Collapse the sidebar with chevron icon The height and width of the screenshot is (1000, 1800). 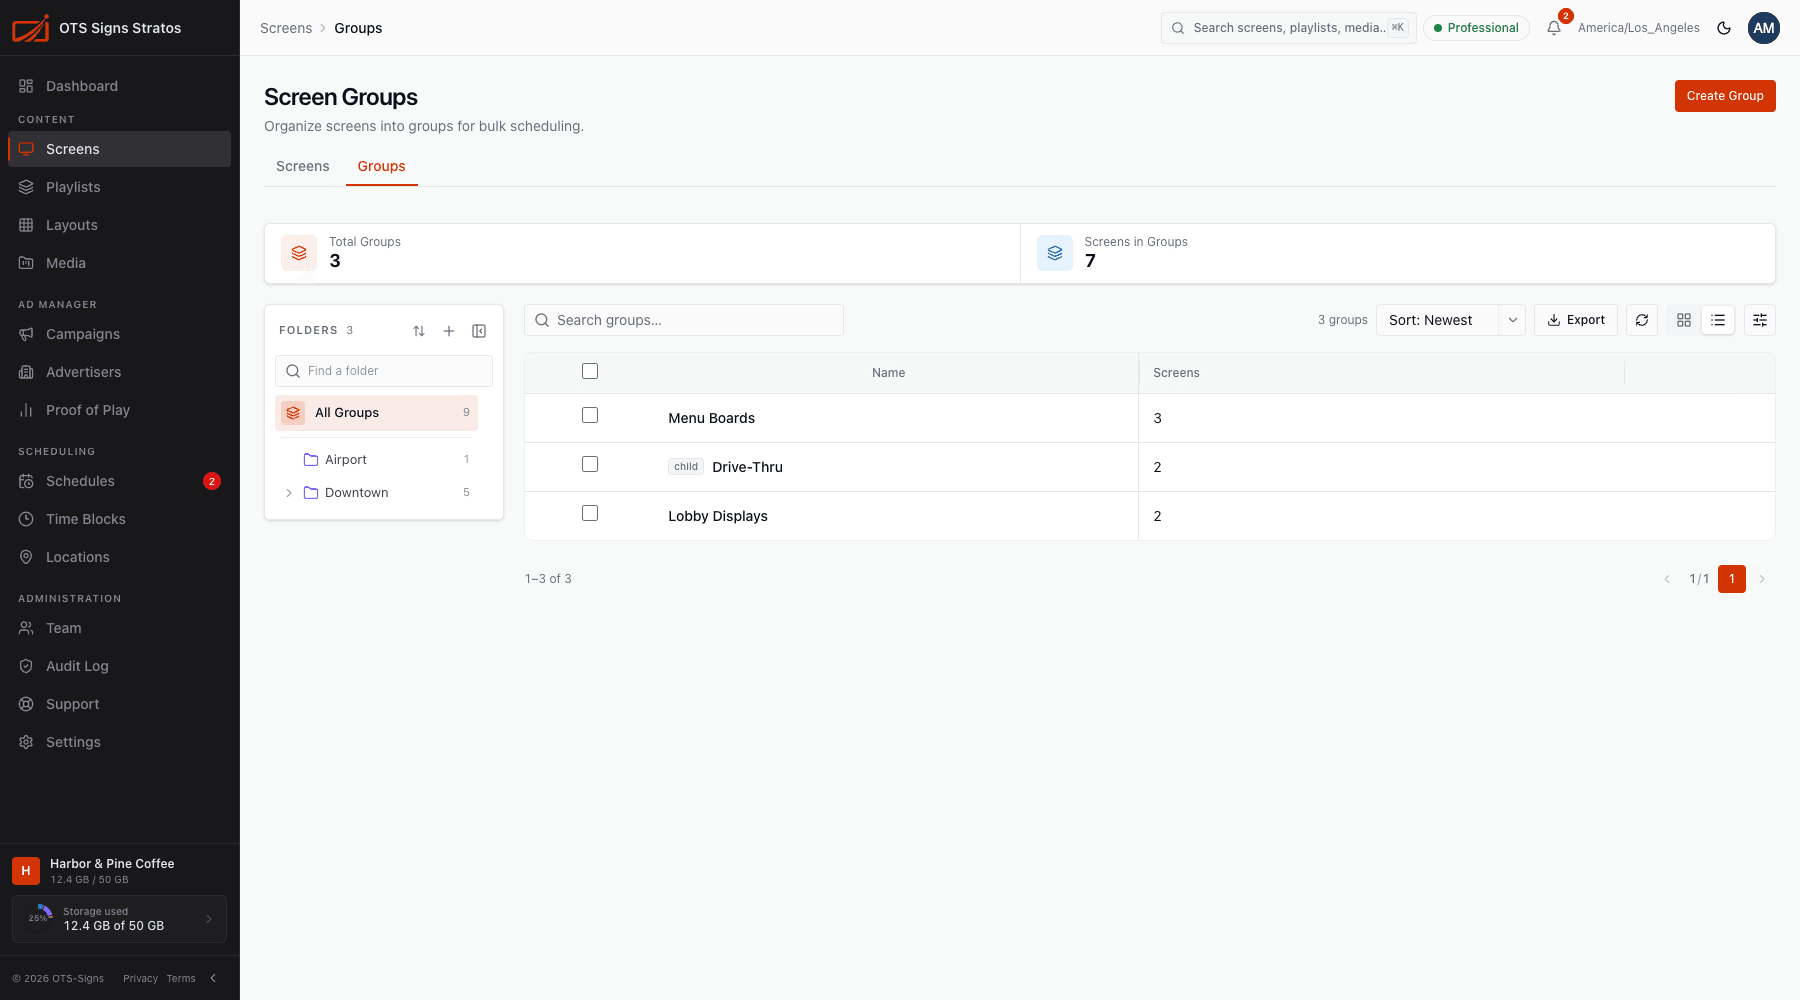tap(213, 978)
